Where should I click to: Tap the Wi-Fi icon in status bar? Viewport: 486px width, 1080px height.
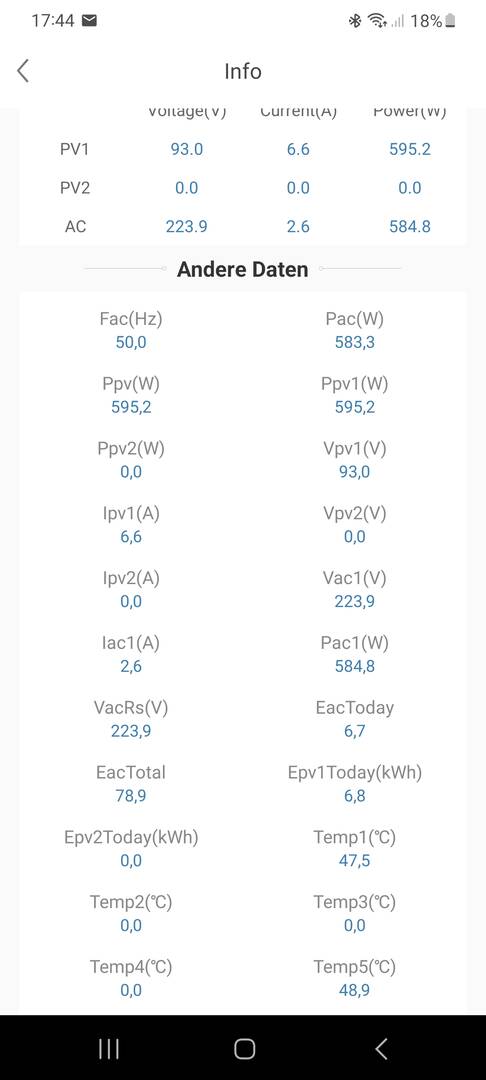click(x=377, y=21)
